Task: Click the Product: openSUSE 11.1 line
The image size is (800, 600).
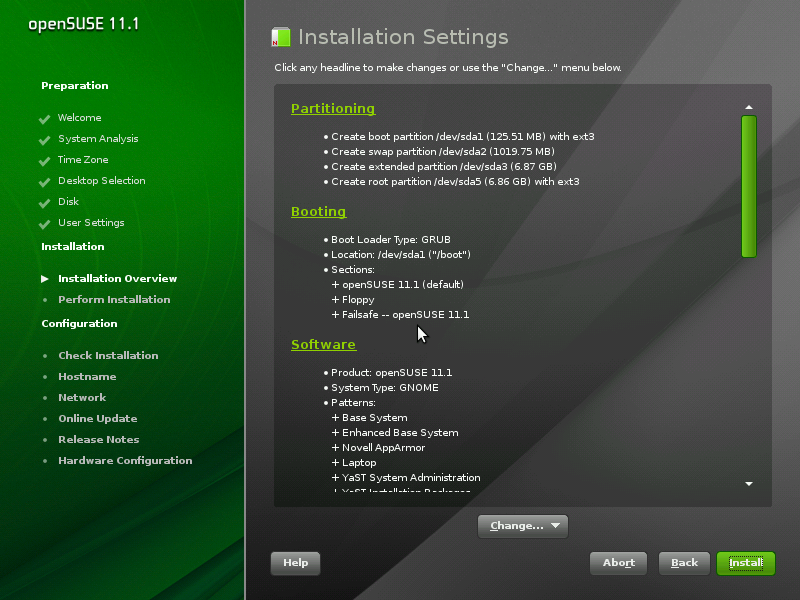Action: click(391, 373)
